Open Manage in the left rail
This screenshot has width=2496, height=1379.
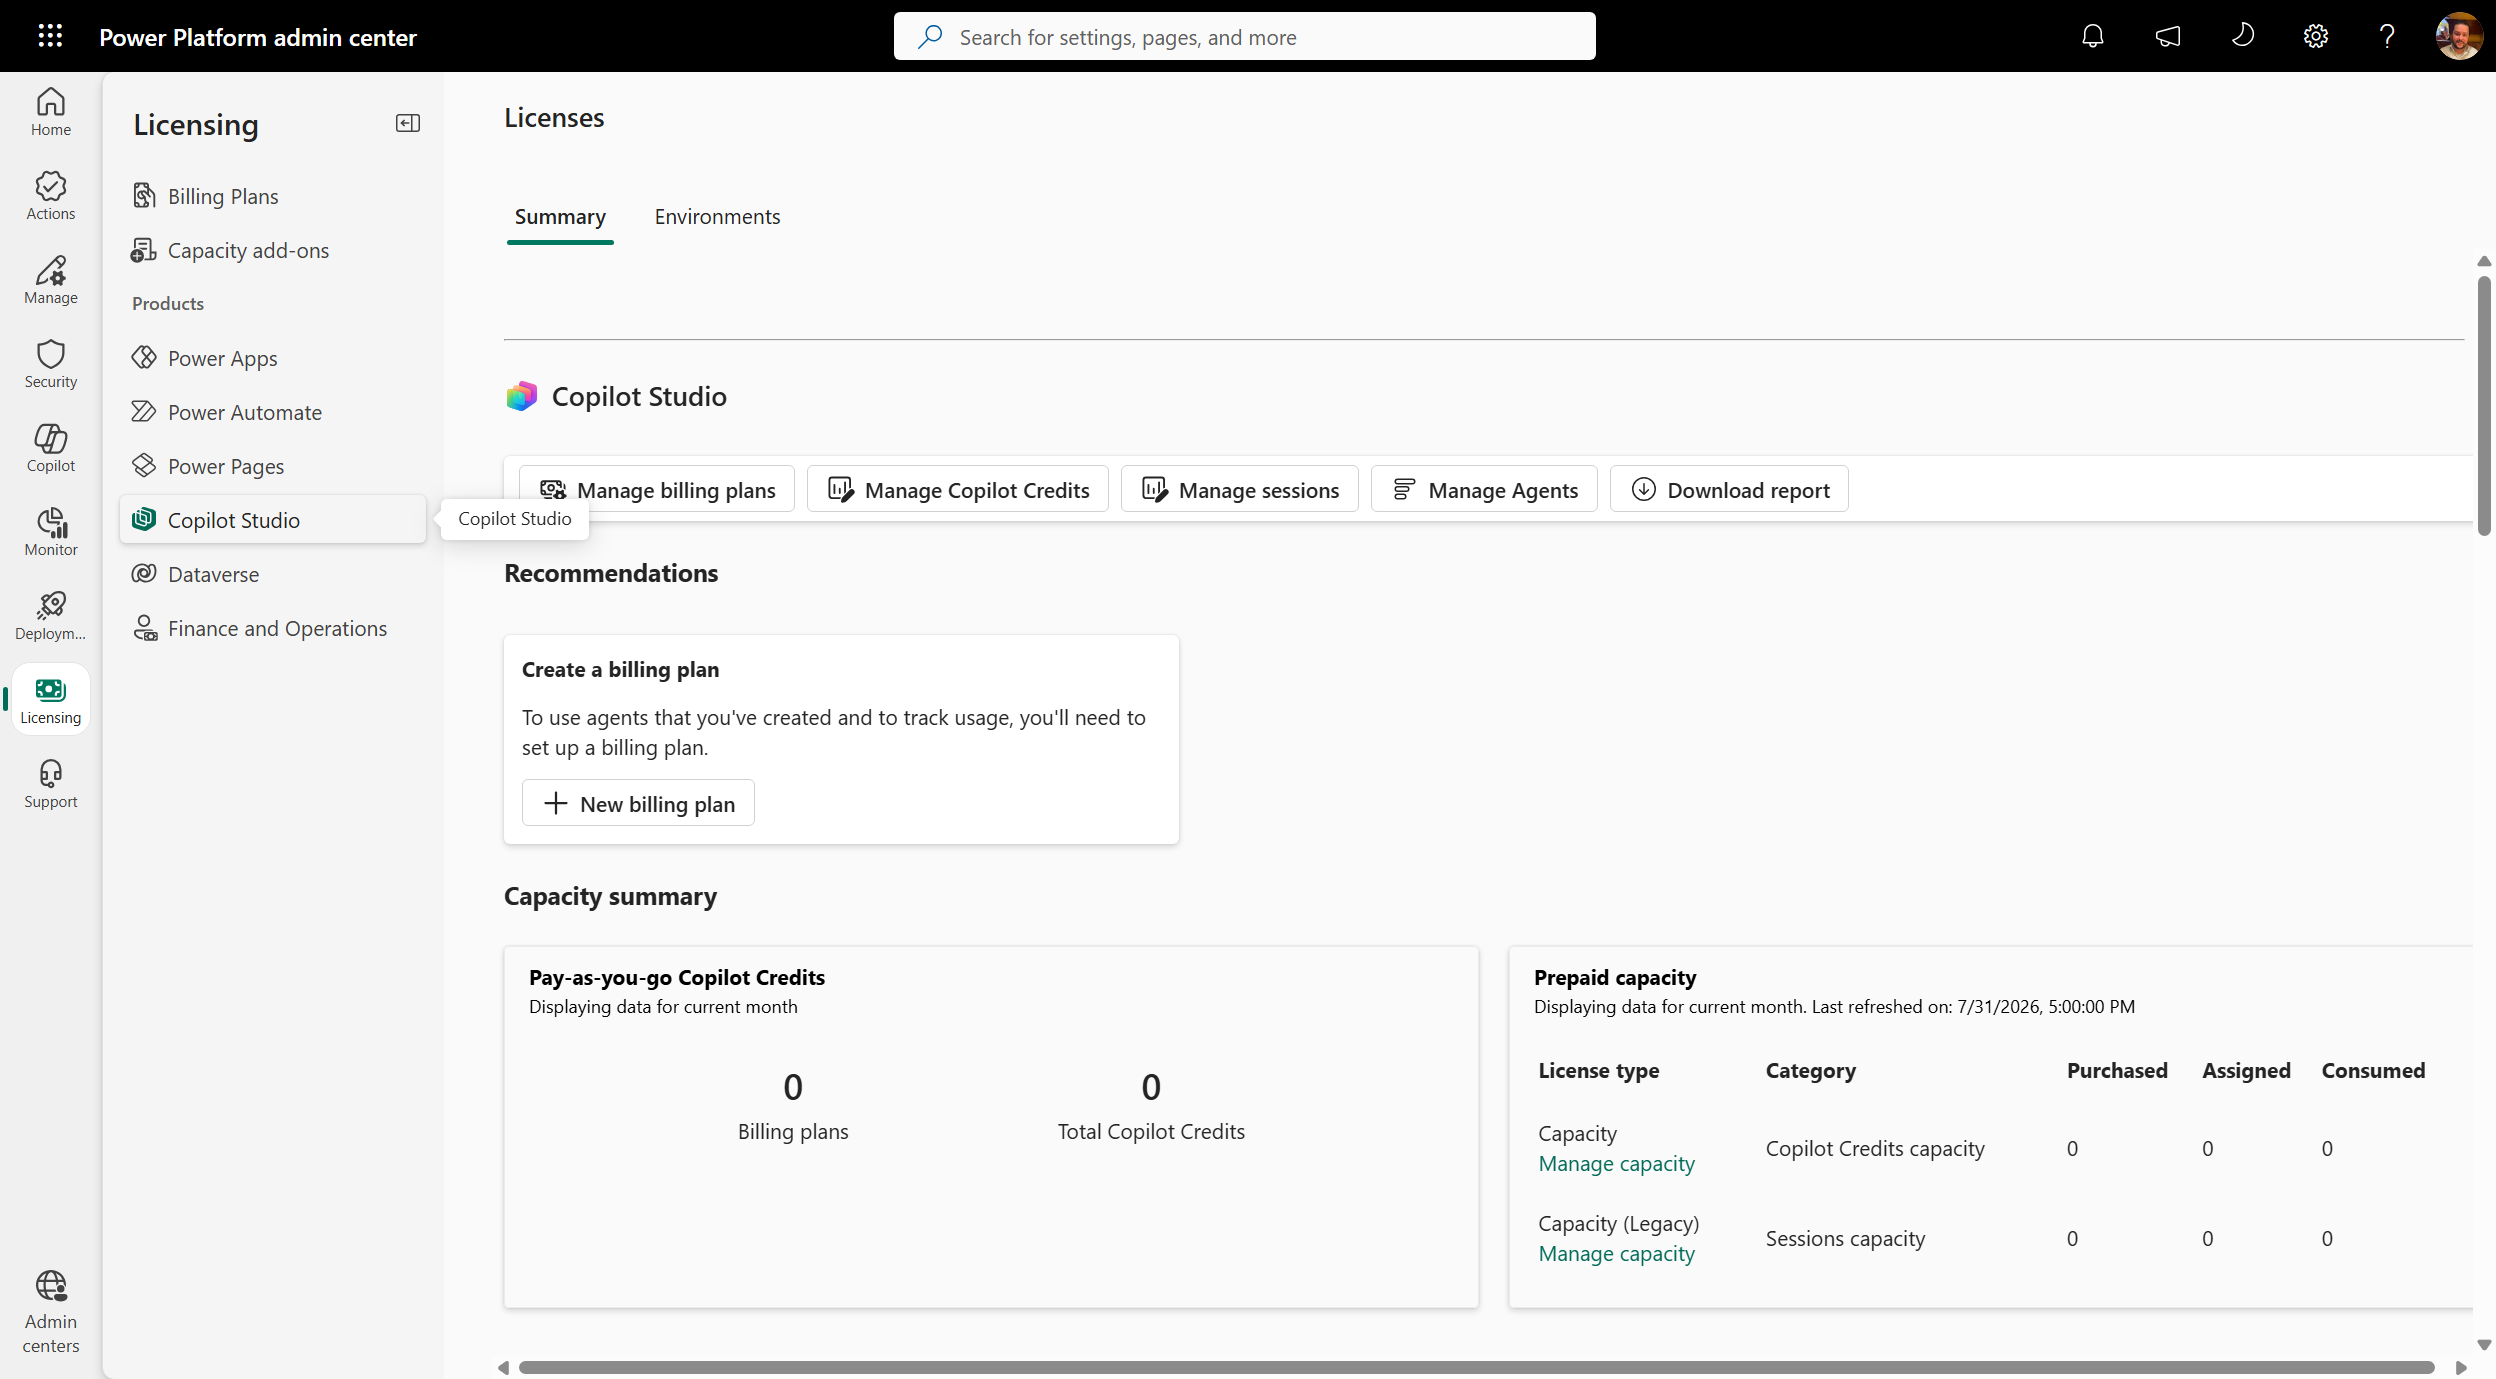click(51, 280)
